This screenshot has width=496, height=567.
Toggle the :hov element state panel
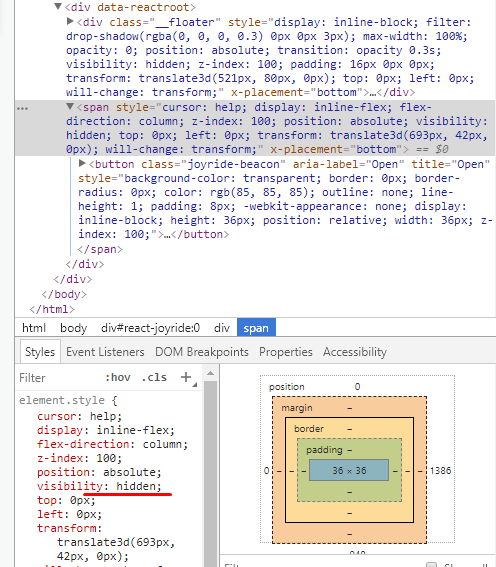point(118,378)
